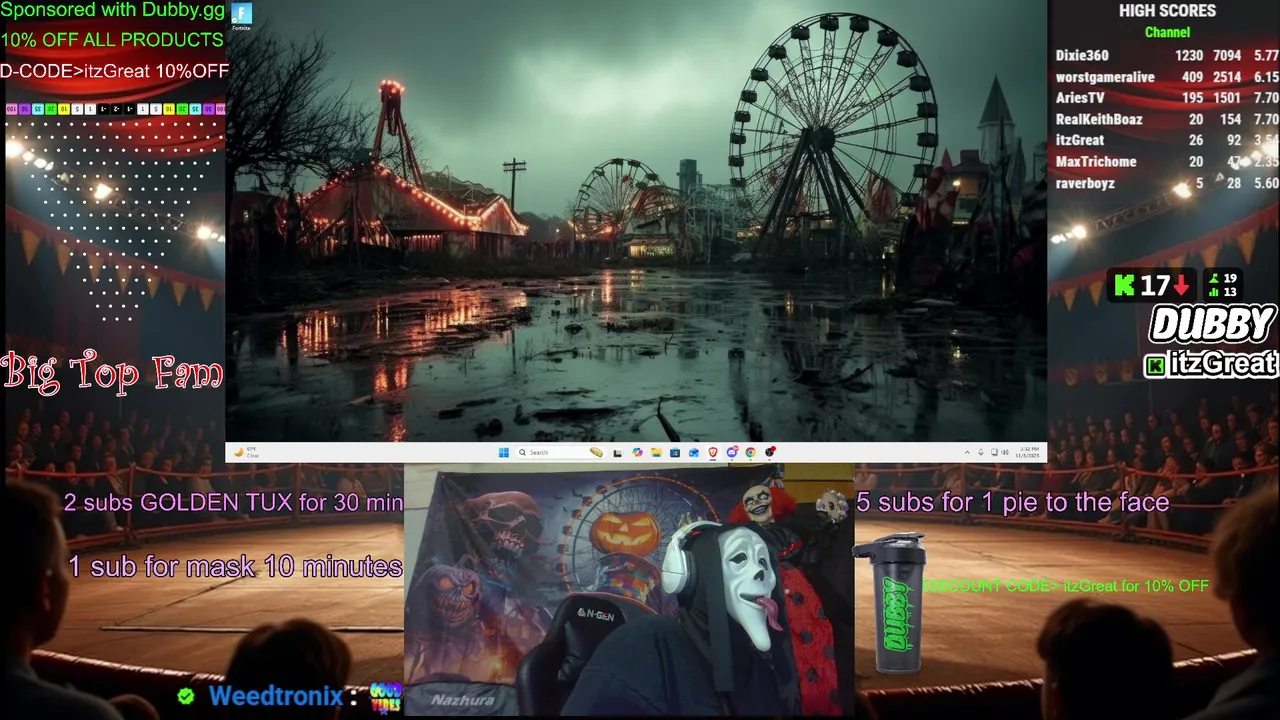1280x720 pixels.
Task: Click the Dubby shaker bottle image
Action: point(889,603)
